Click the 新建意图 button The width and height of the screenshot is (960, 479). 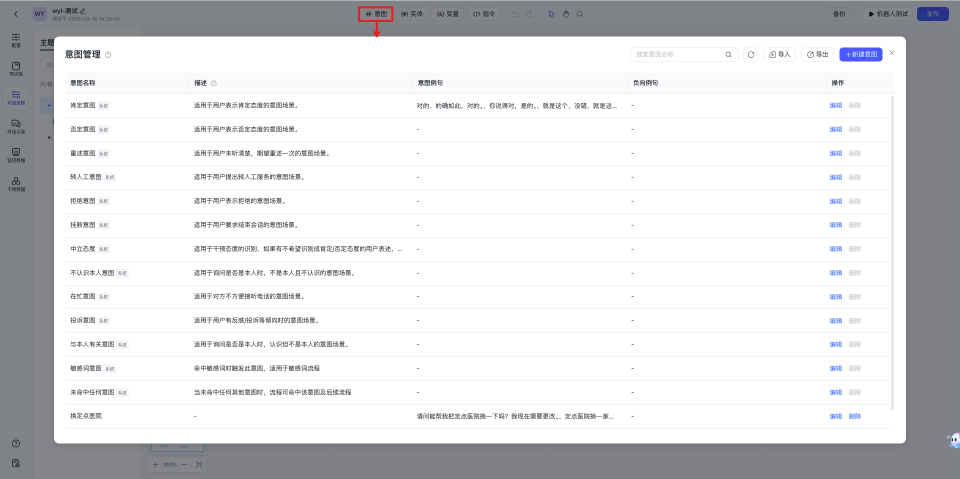(x=861, y=54)
